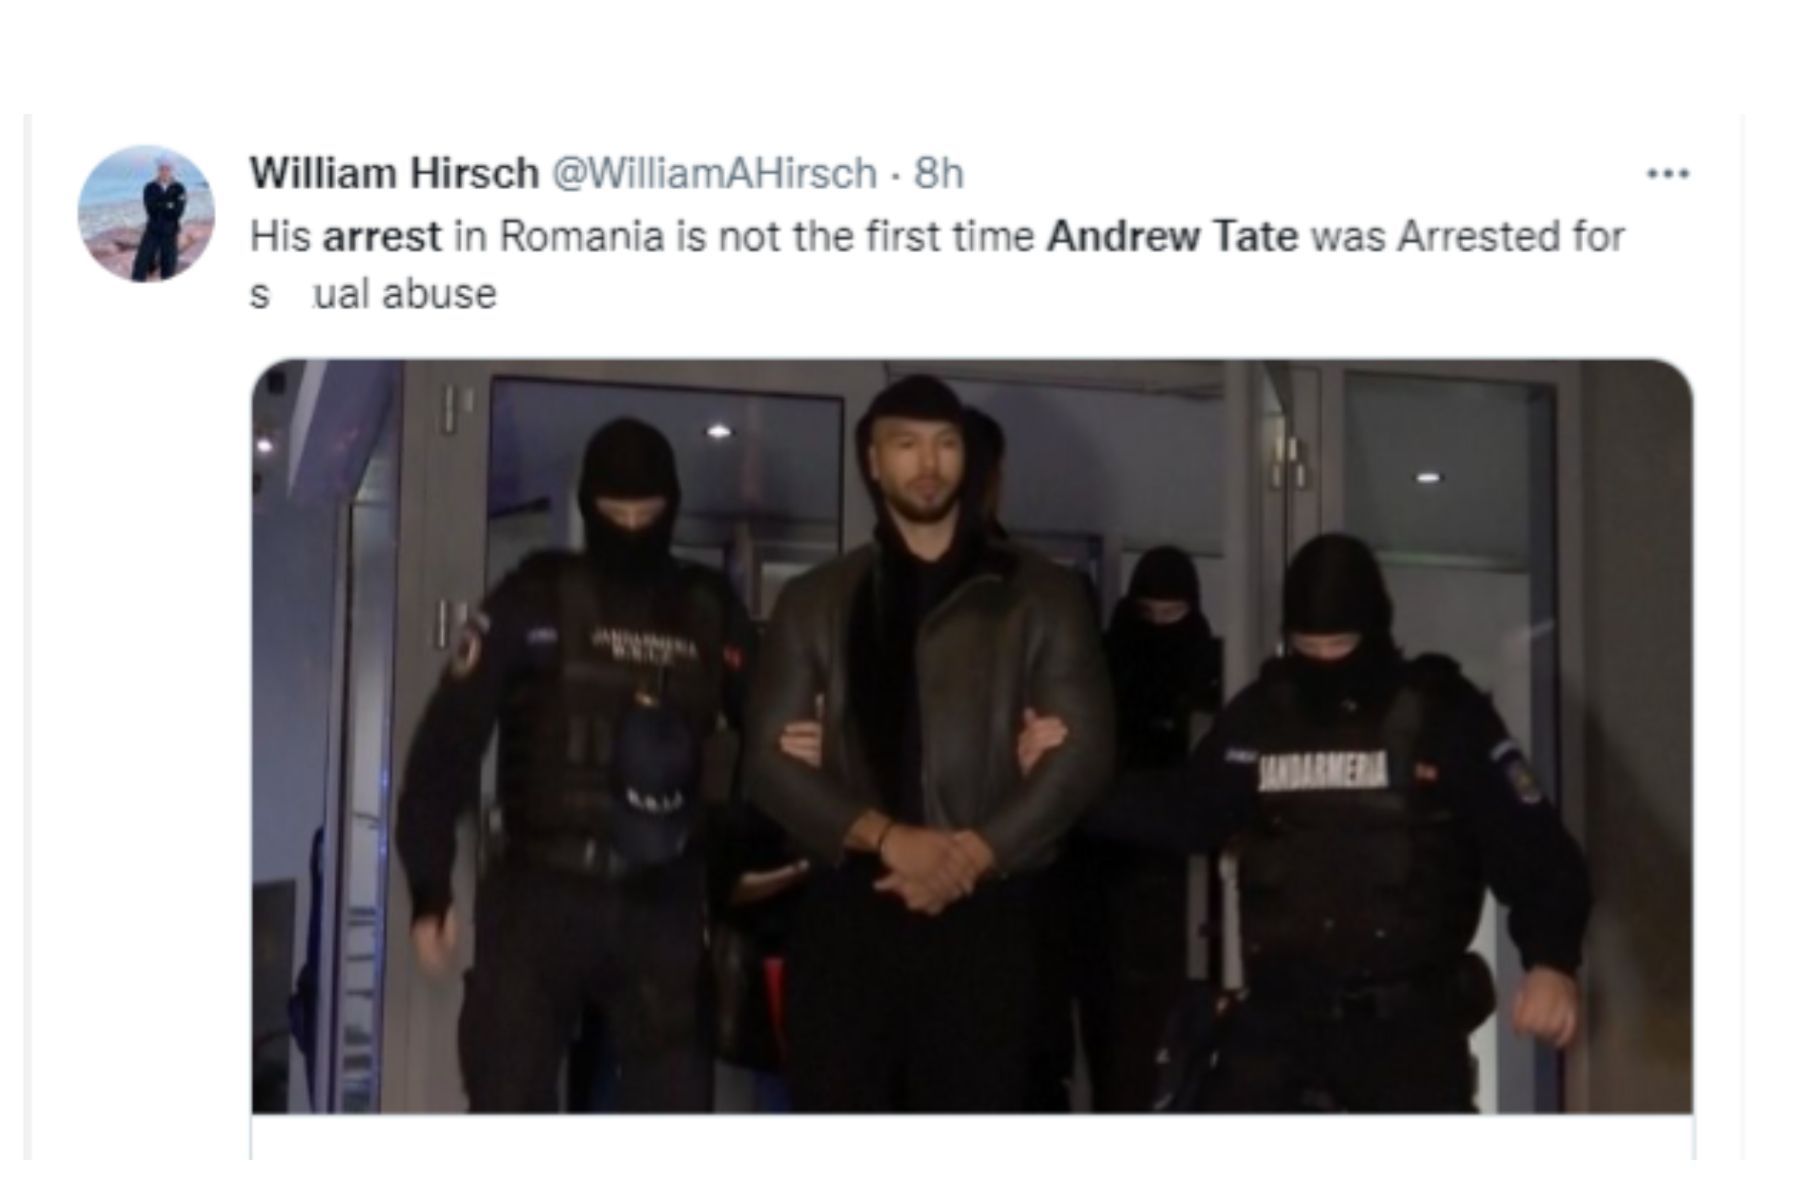Click the bold word "arrest" in tweet

(382, 237)
